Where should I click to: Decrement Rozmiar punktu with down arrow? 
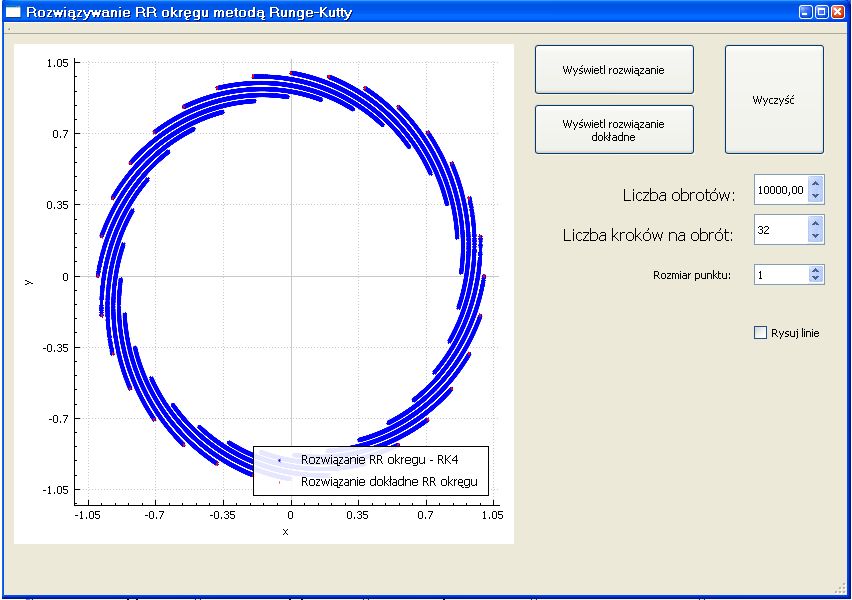815,279
